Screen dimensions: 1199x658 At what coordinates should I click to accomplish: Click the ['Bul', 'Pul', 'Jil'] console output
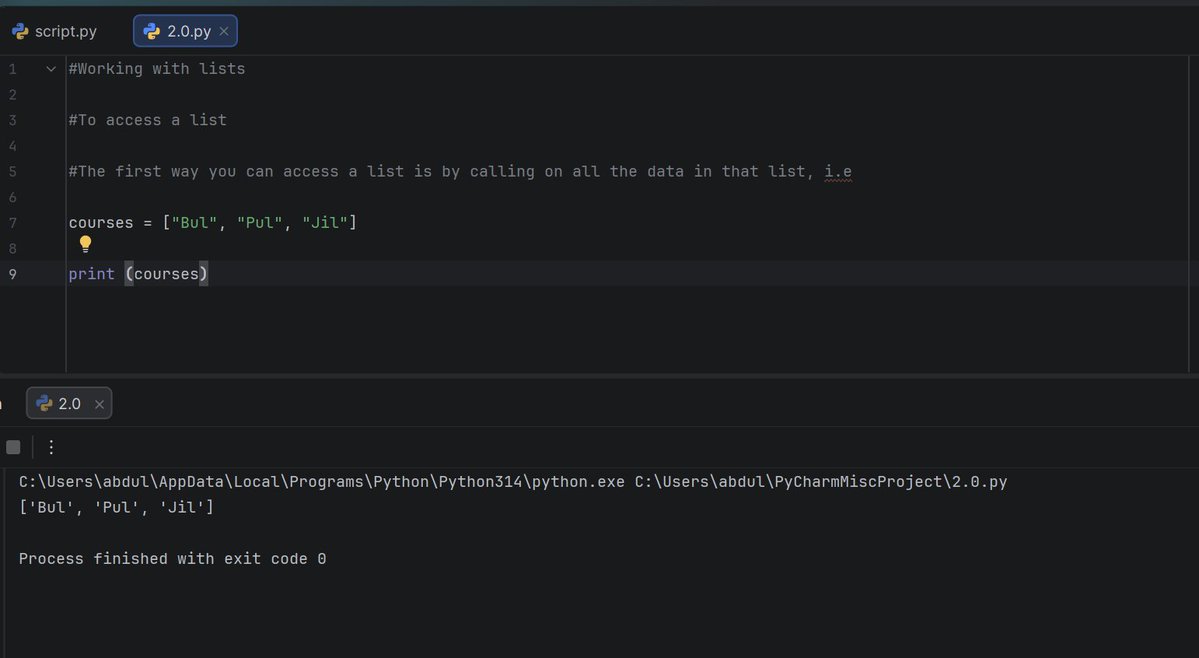click(116, 507)
